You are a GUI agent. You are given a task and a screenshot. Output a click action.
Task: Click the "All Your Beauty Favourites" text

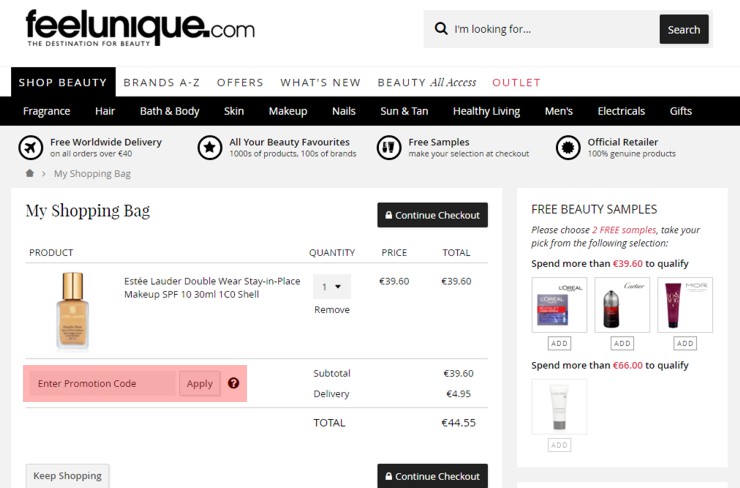pos(289,142)
